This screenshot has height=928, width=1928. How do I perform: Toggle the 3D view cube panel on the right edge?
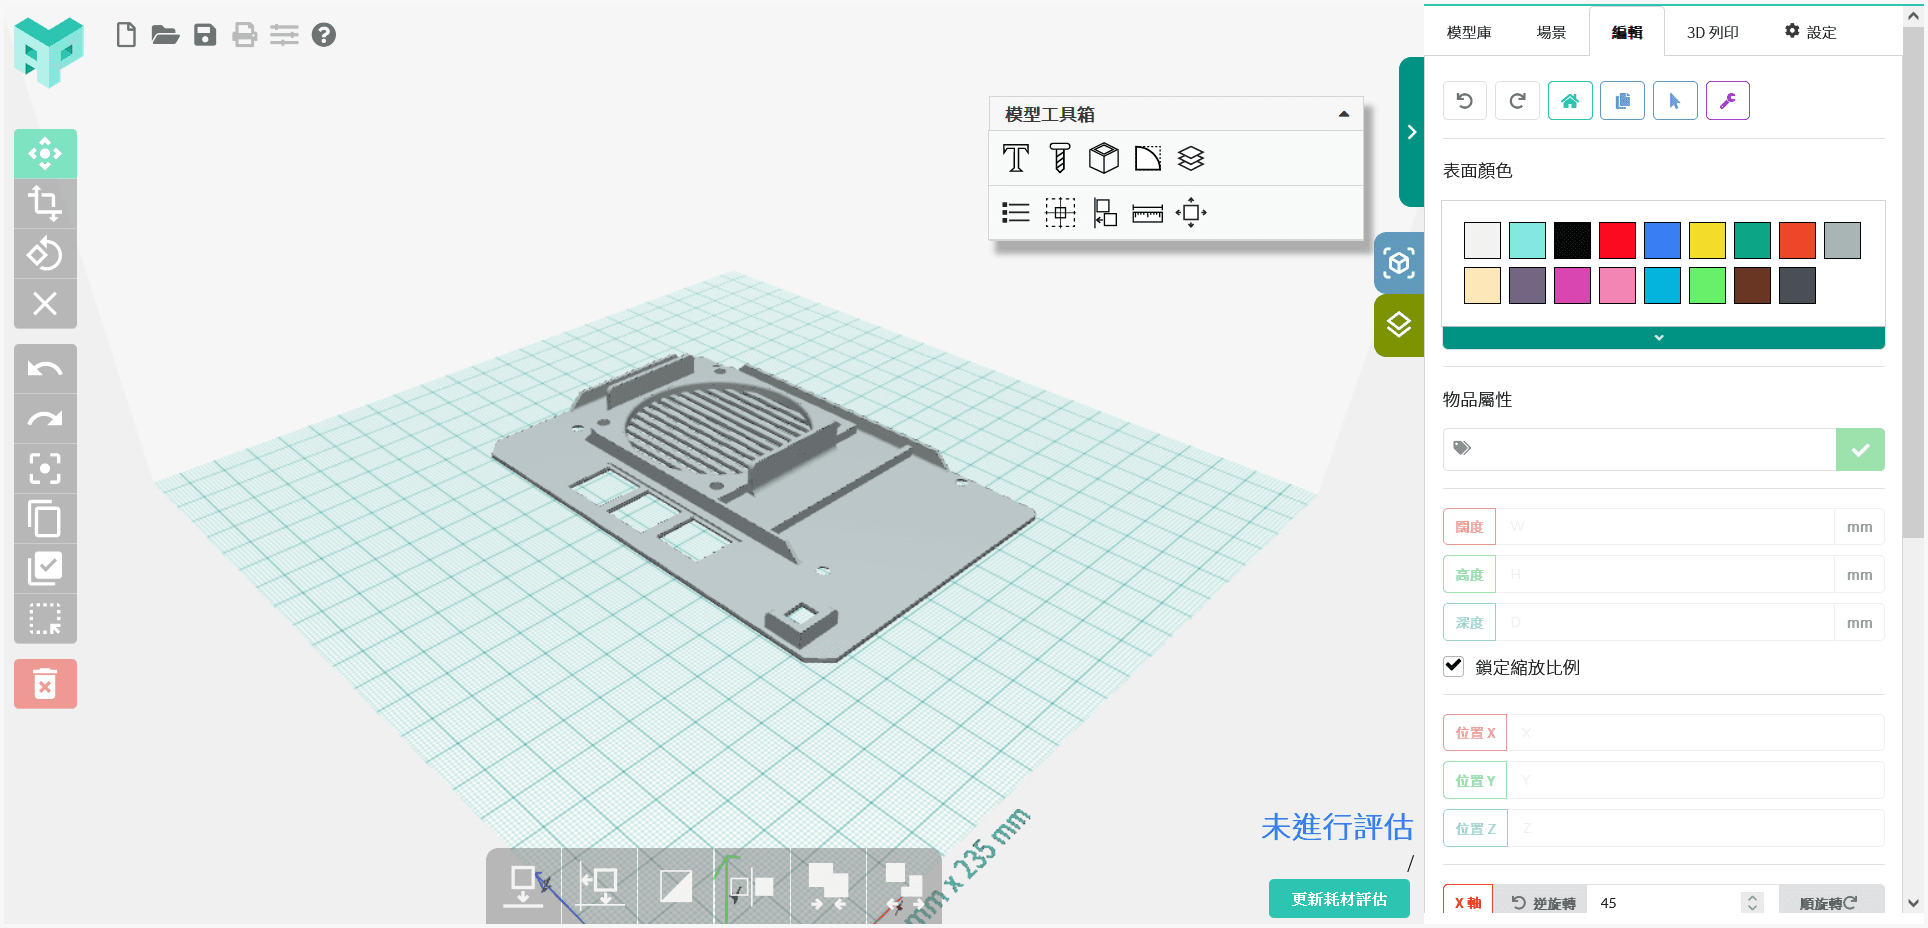click(x=1398, y=263)
